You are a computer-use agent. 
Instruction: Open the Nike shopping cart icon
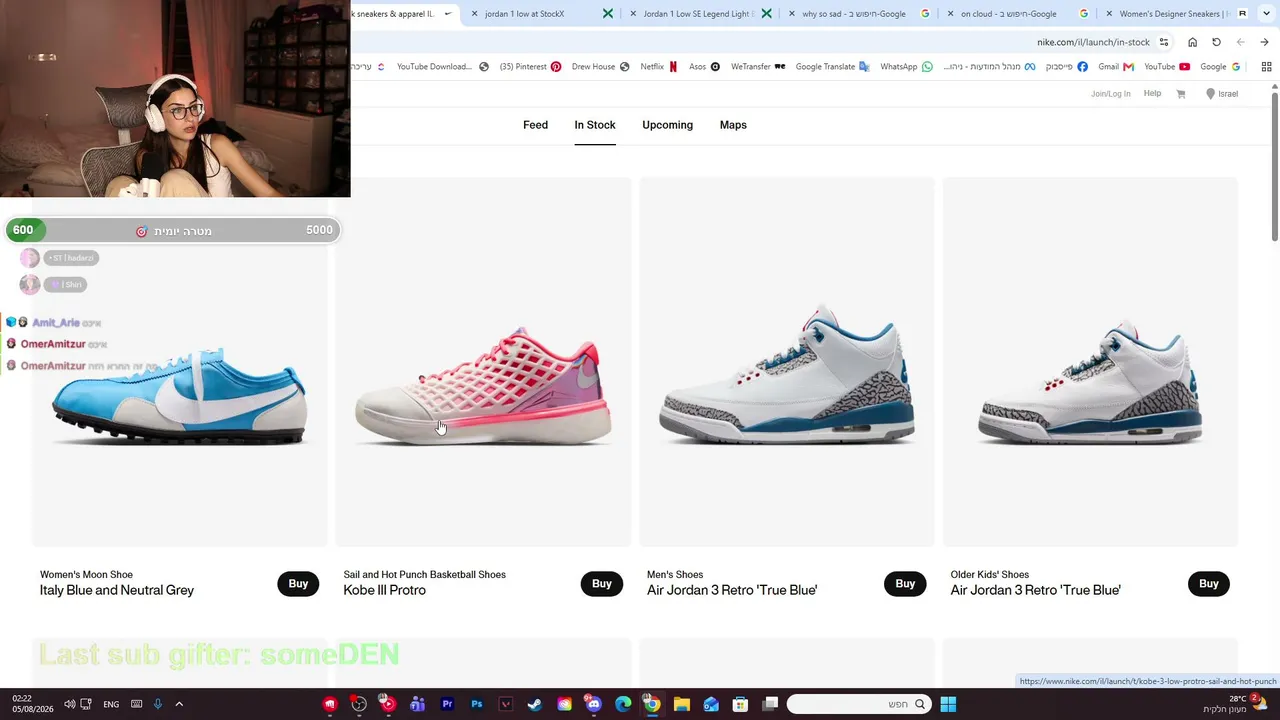click(x=1181, y=94)
